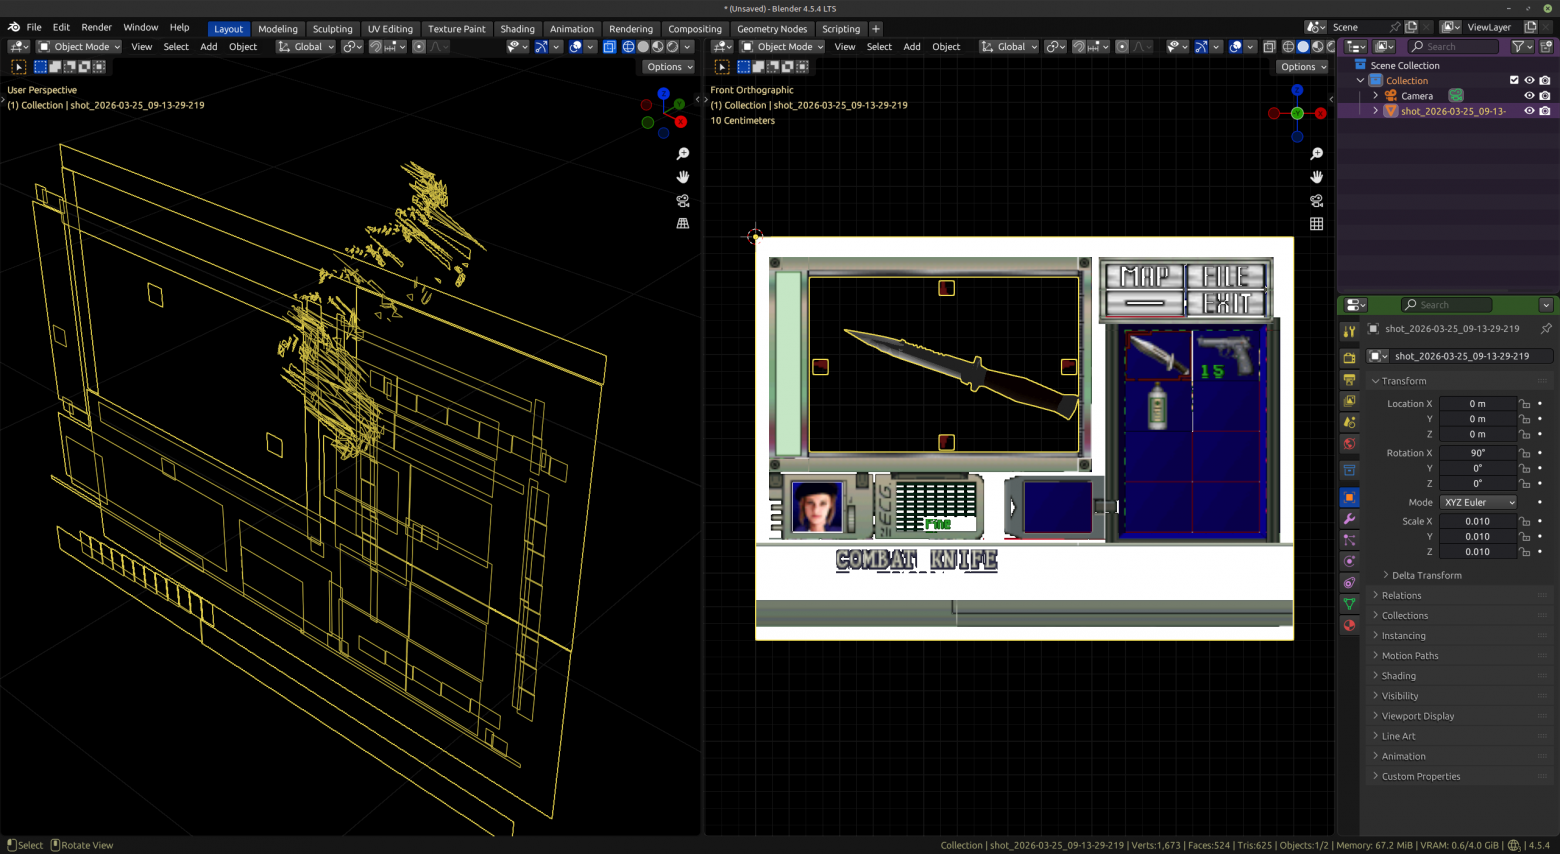Open the Modifiers wrench properties tab
This screenshot has width=1560, height=854.
point(1349,519)
